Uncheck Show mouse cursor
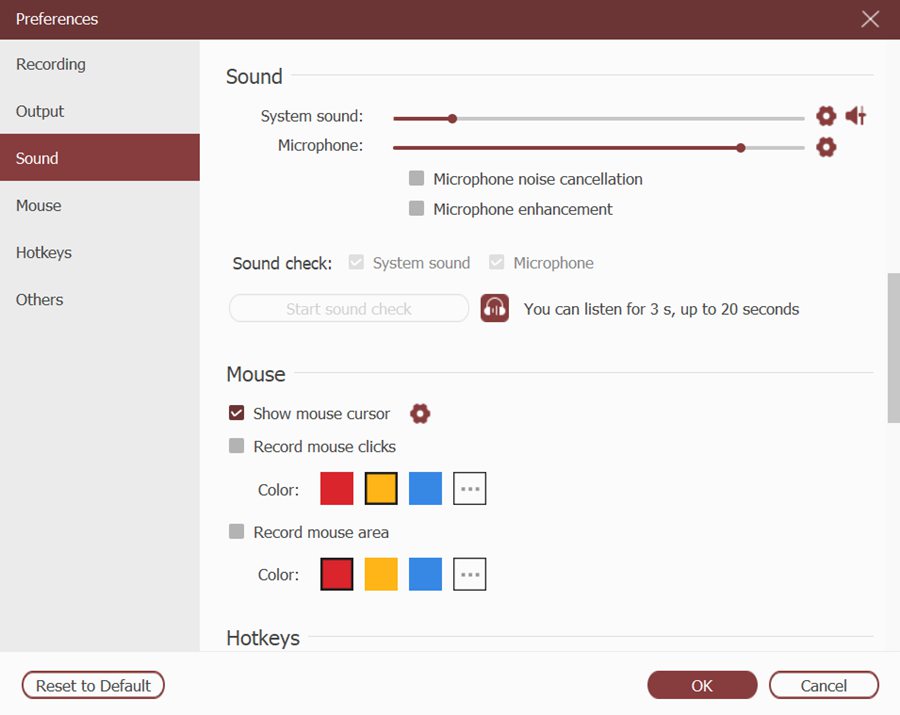 (237, 413)
